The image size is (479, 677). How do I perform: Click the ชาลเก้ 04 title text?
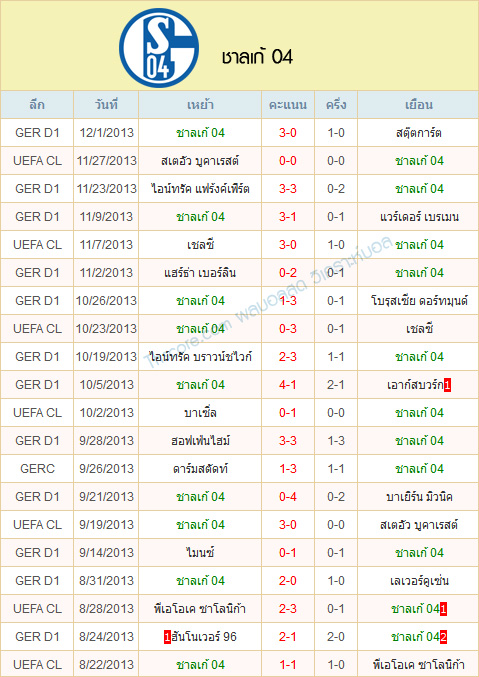257,57
